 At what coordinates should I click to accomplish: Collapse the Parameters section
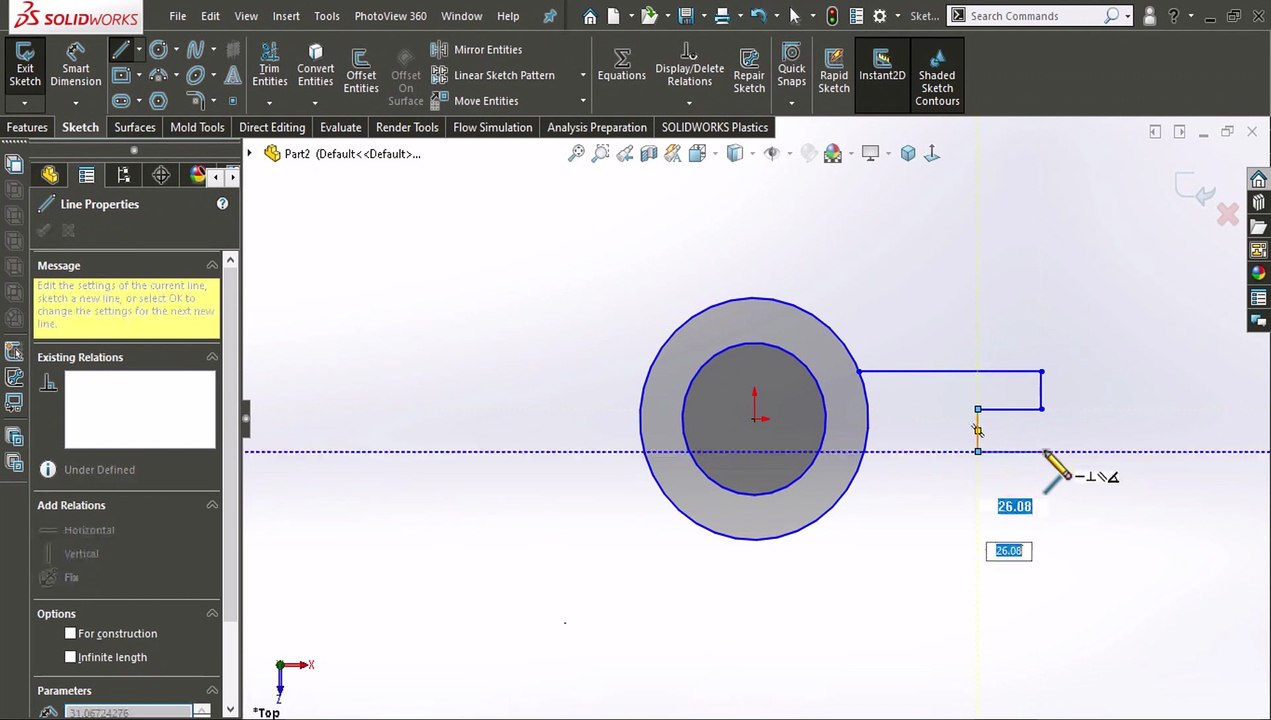(x=212, y=690)
